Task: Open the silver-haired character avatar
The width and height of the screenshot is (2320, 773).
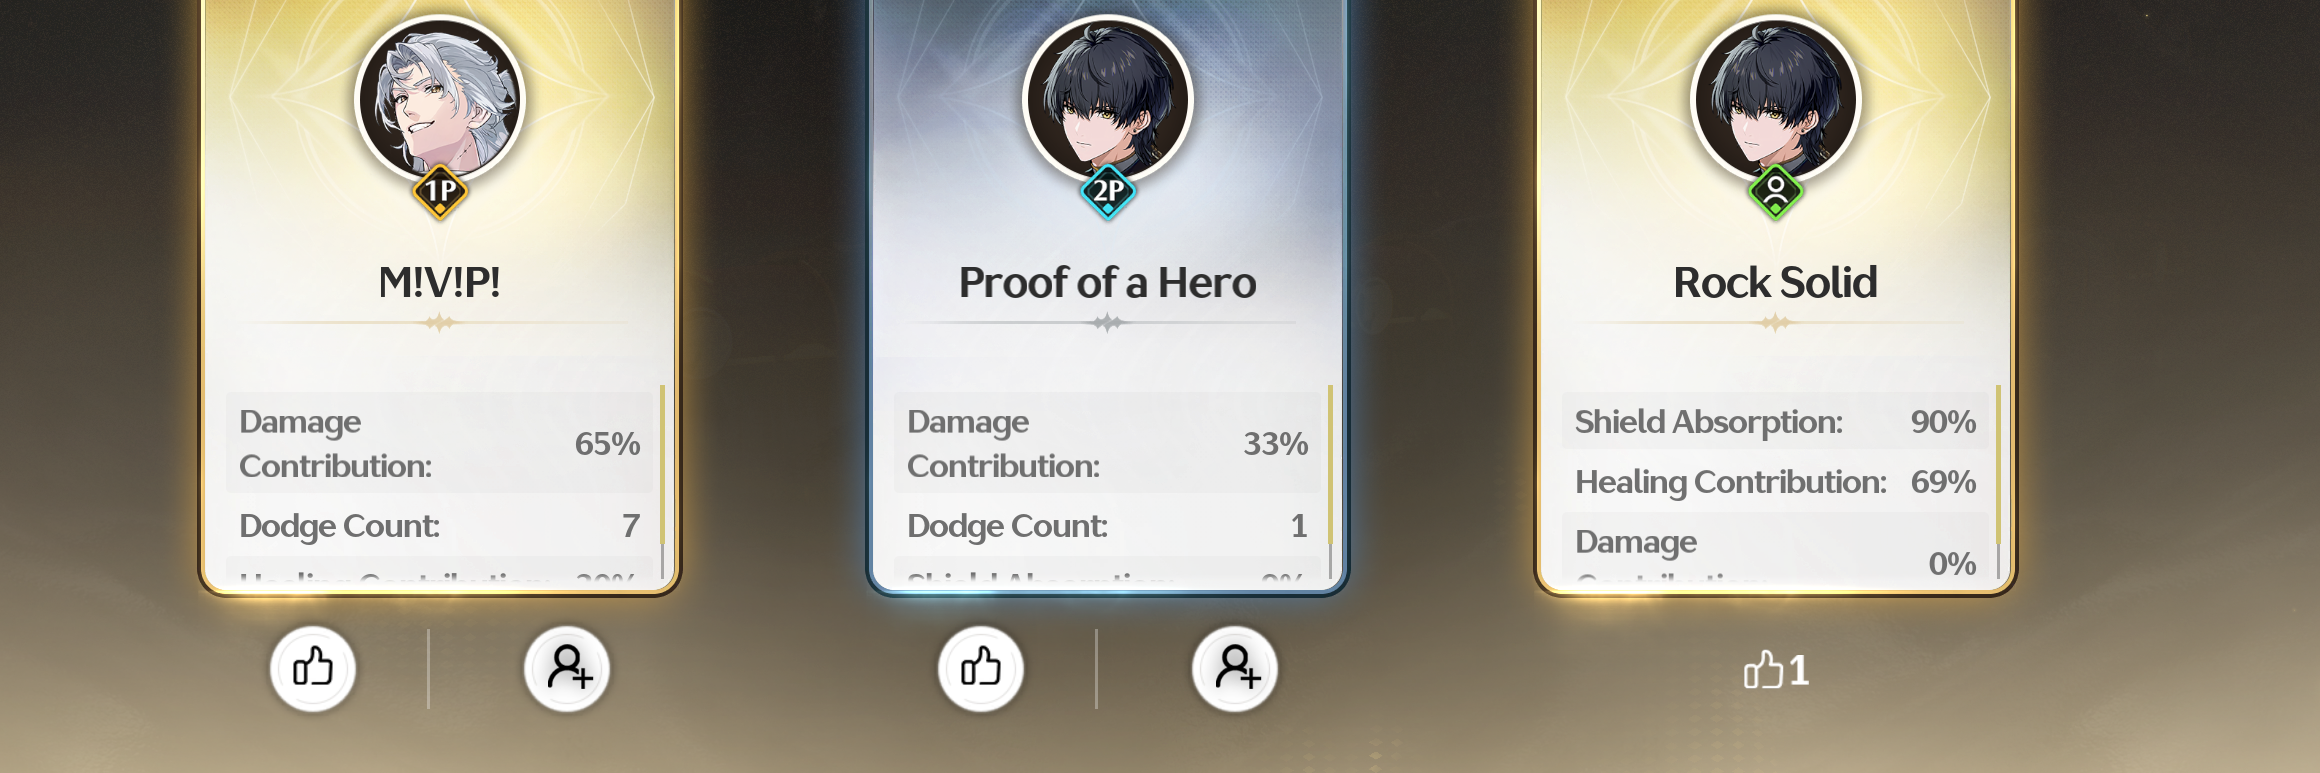Action: [x=440, y=99]
